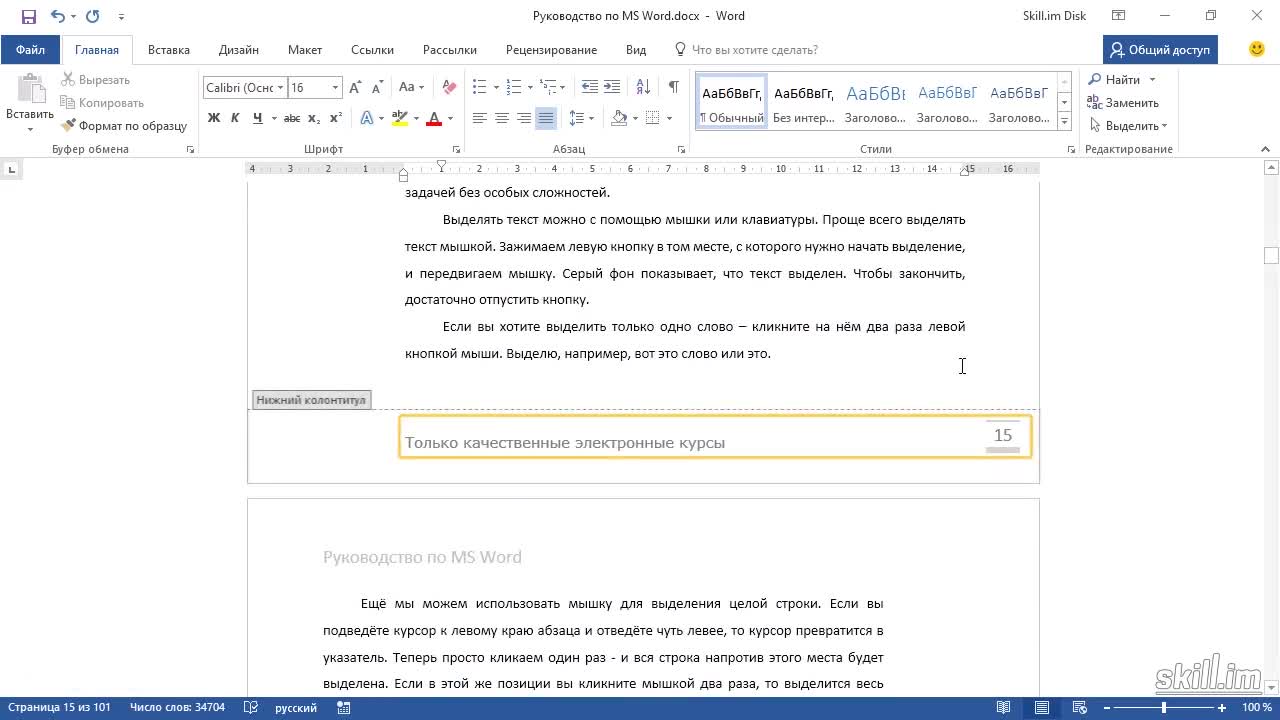The height and width of the screenshot is (720, 1280).
Task: Click in the 'Что вы хотите сделать?' search box
Action: [754, 49]
